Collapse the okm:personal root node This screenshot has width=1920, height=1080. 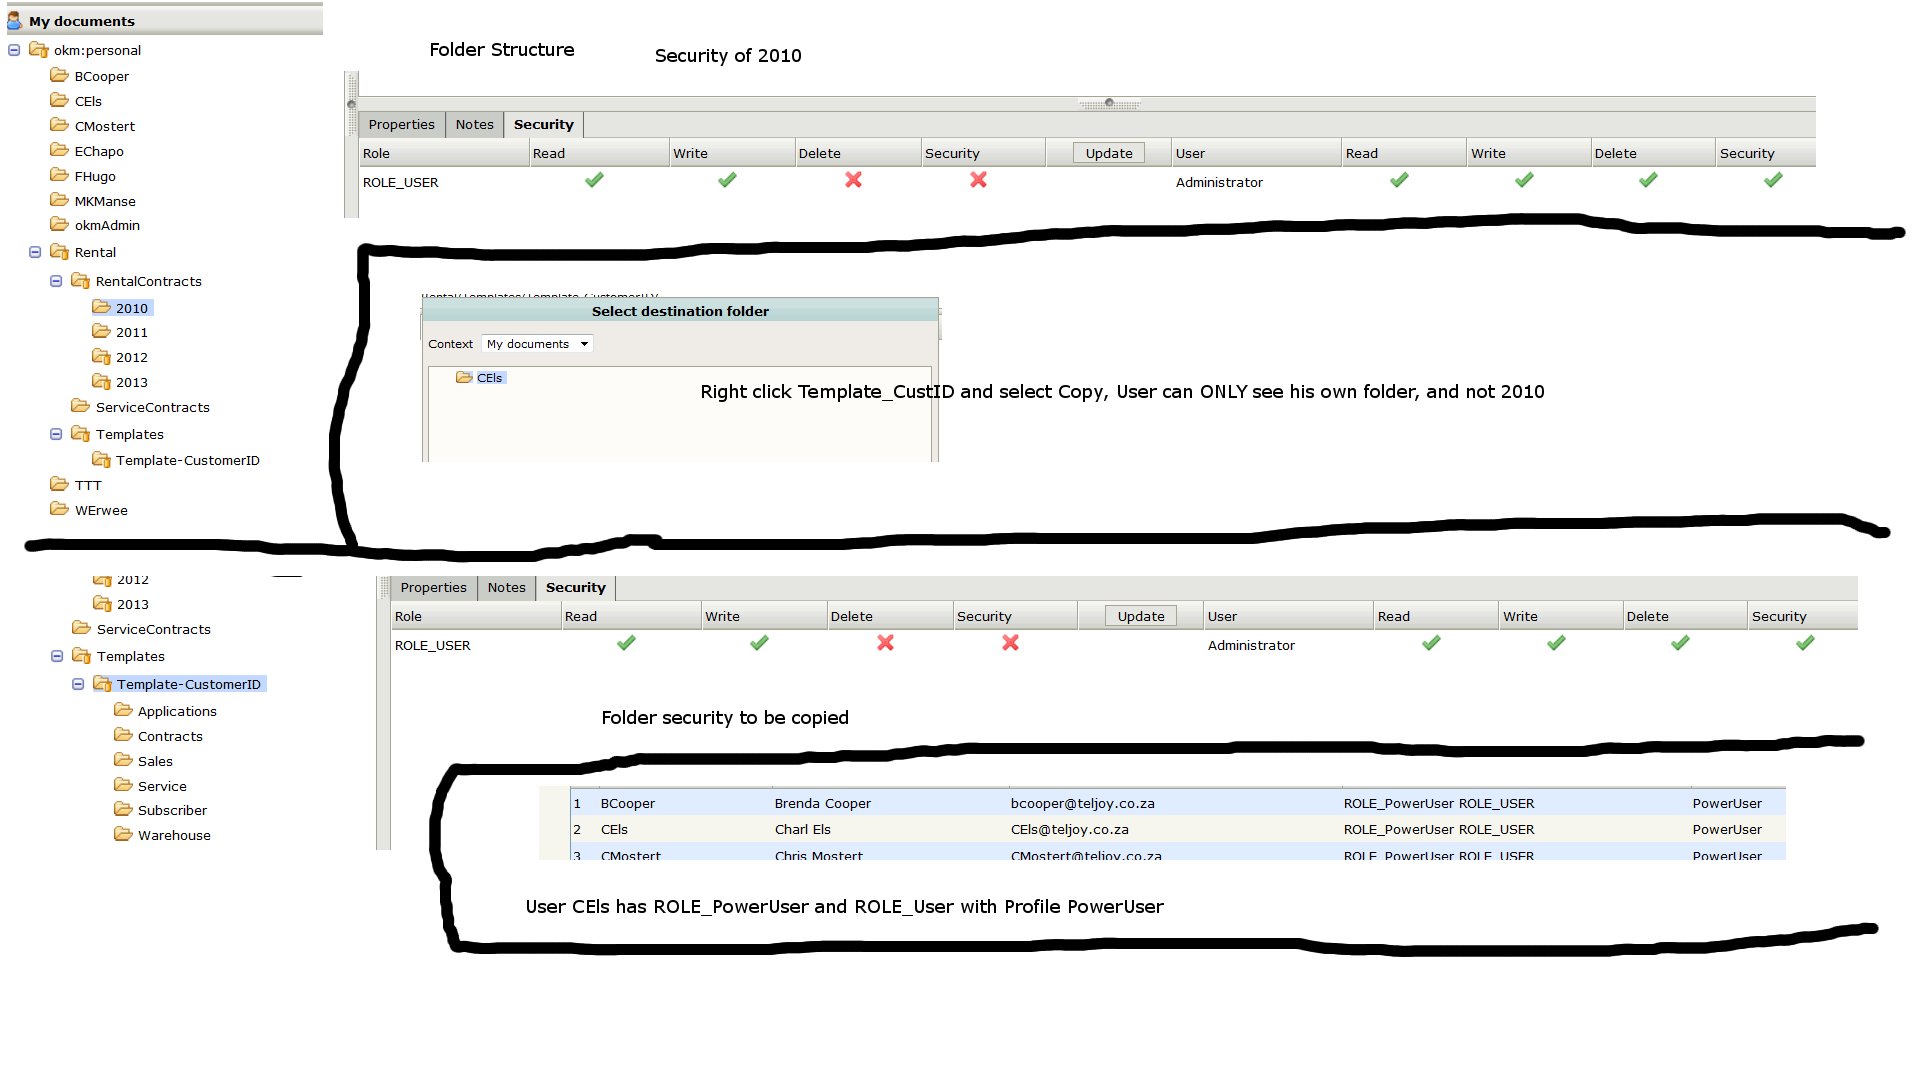pyautogui.click(x=15, y=50)
